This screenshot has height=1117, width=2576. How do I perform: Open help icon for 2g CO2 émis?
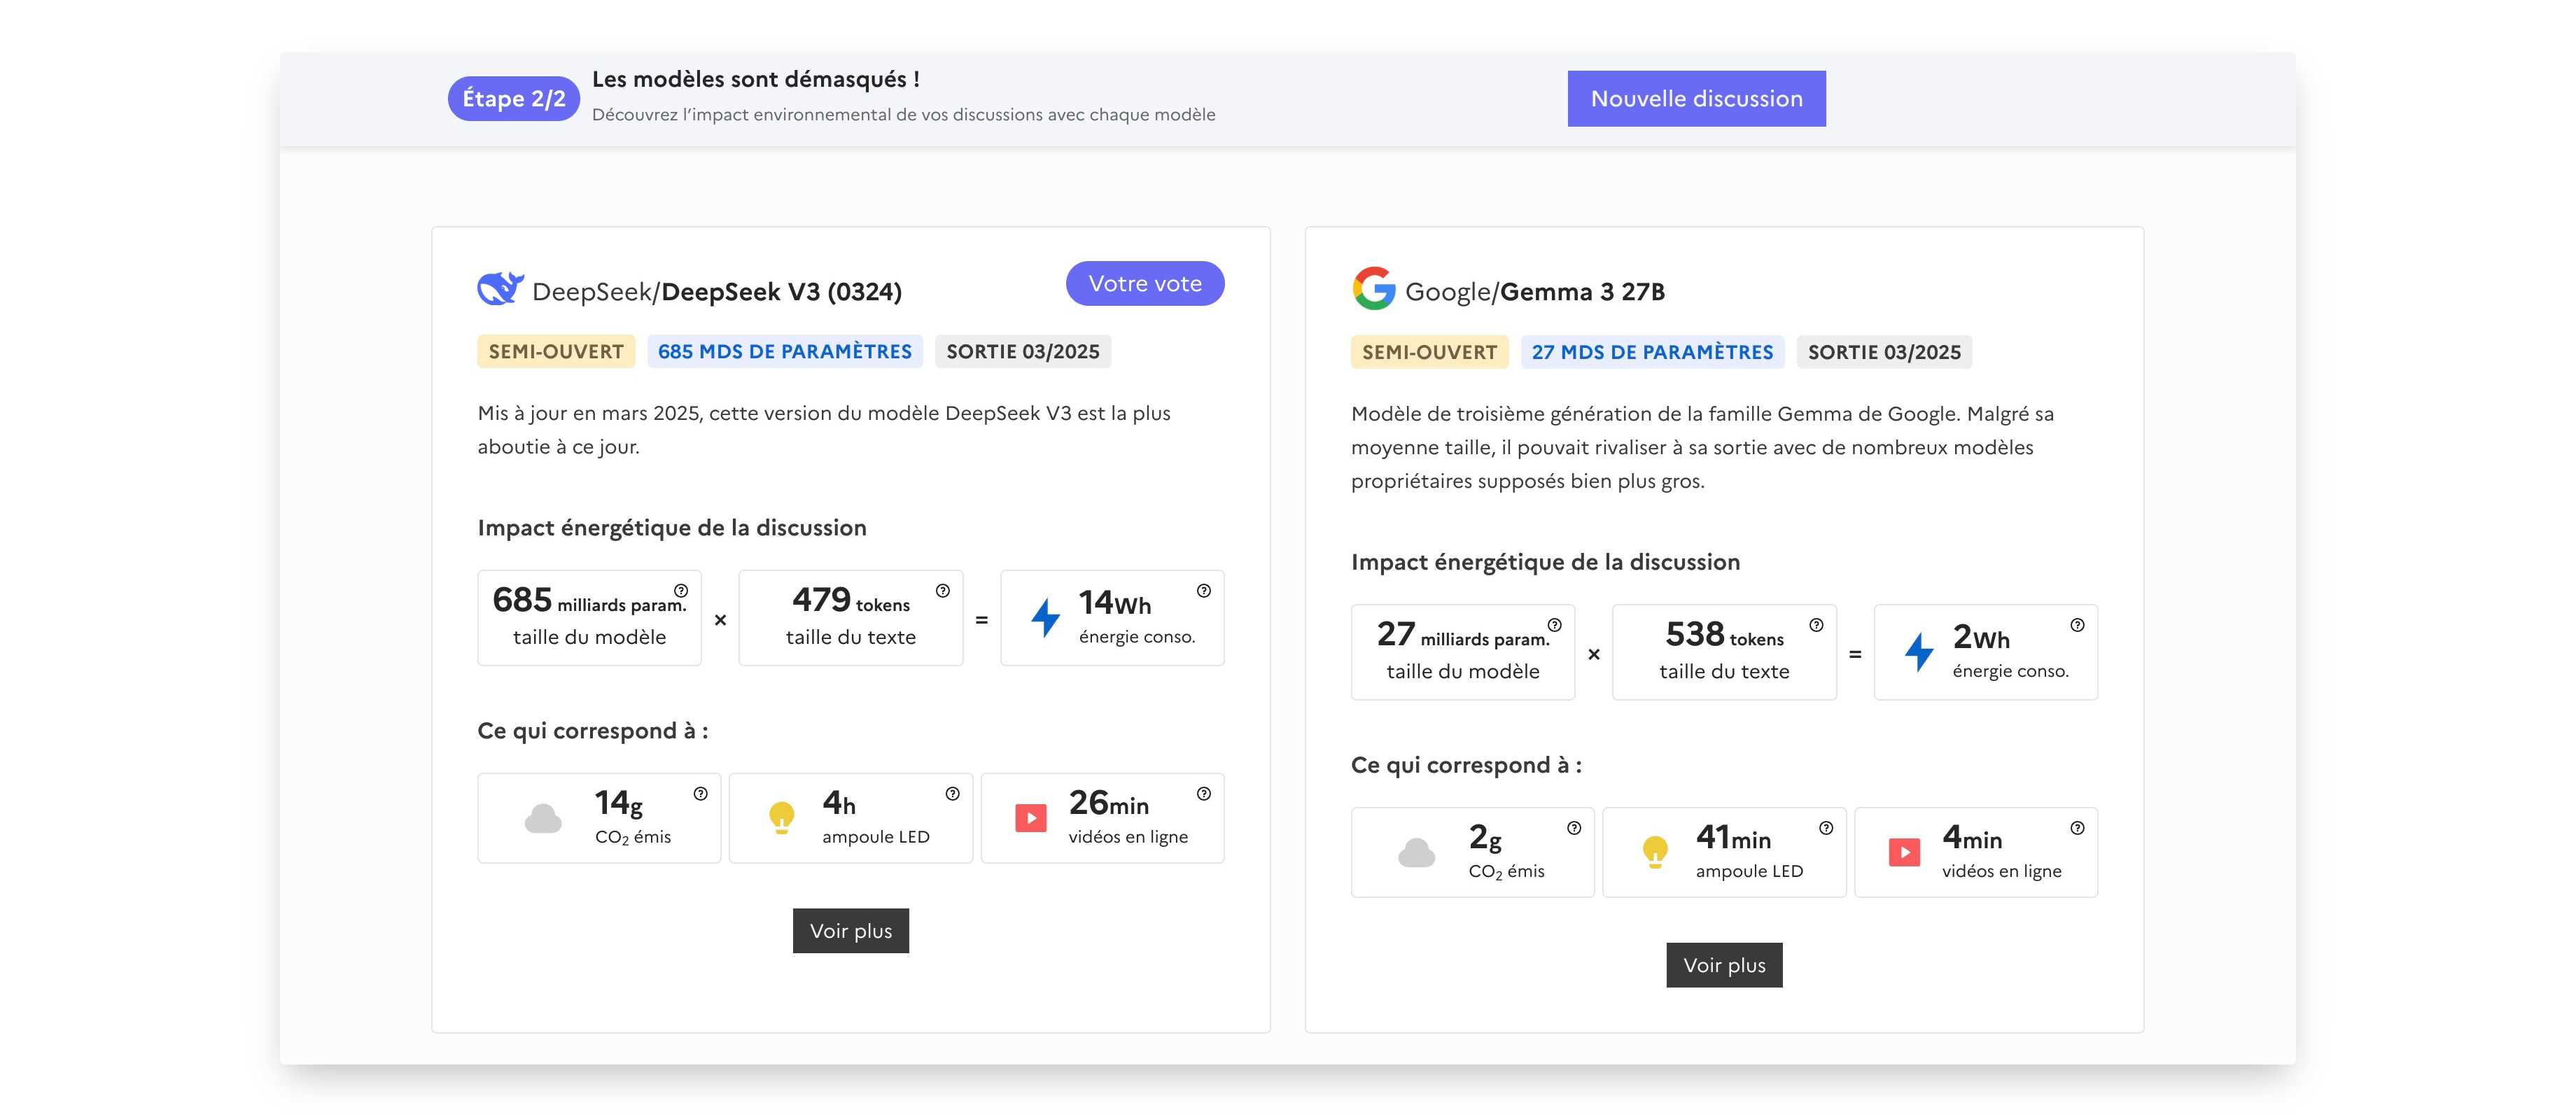pyautogui.click(x=1574, y=827)
